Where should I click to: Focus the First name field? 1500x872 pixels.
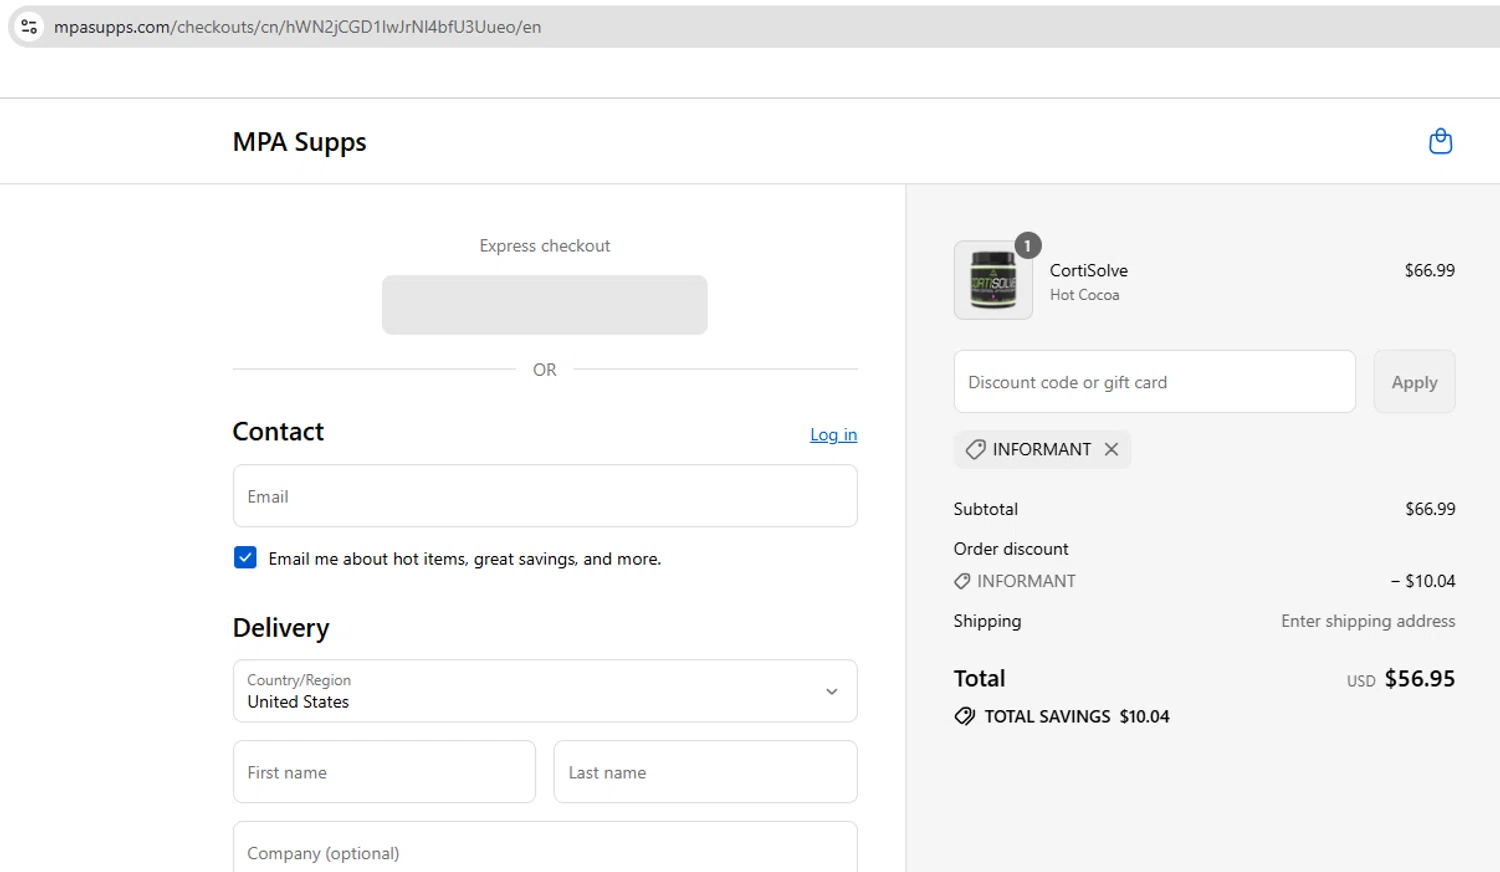(x=384, y=772)
